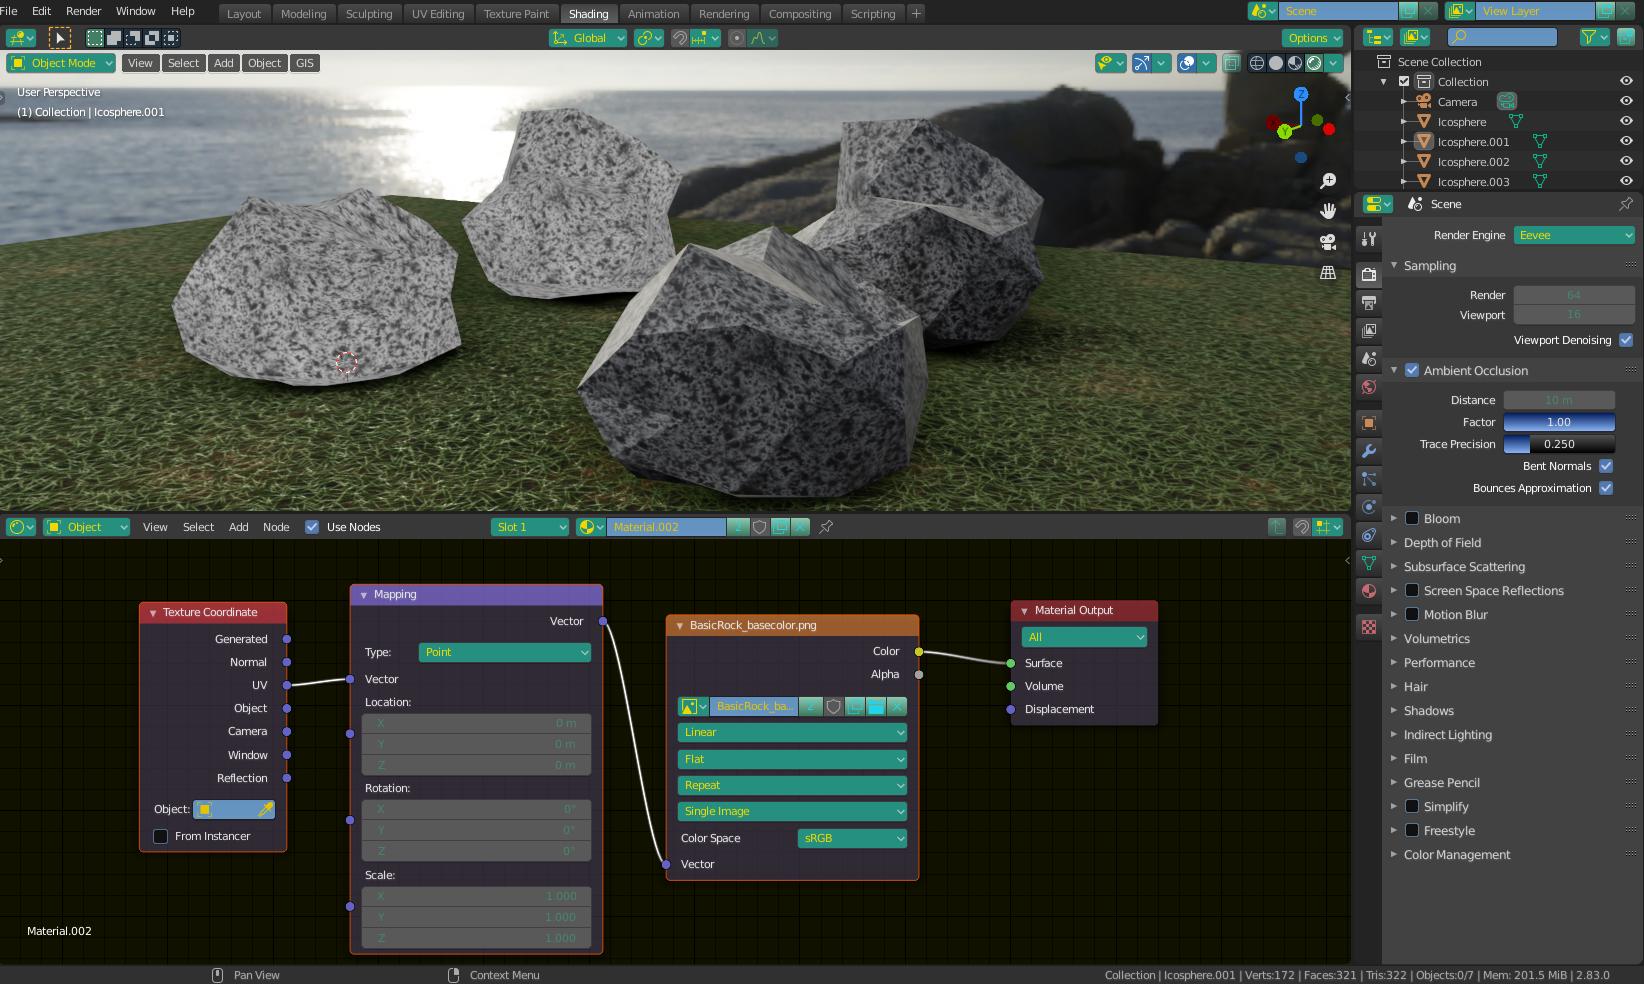Open the Object Mode dropdown

(x=61, y=63)
